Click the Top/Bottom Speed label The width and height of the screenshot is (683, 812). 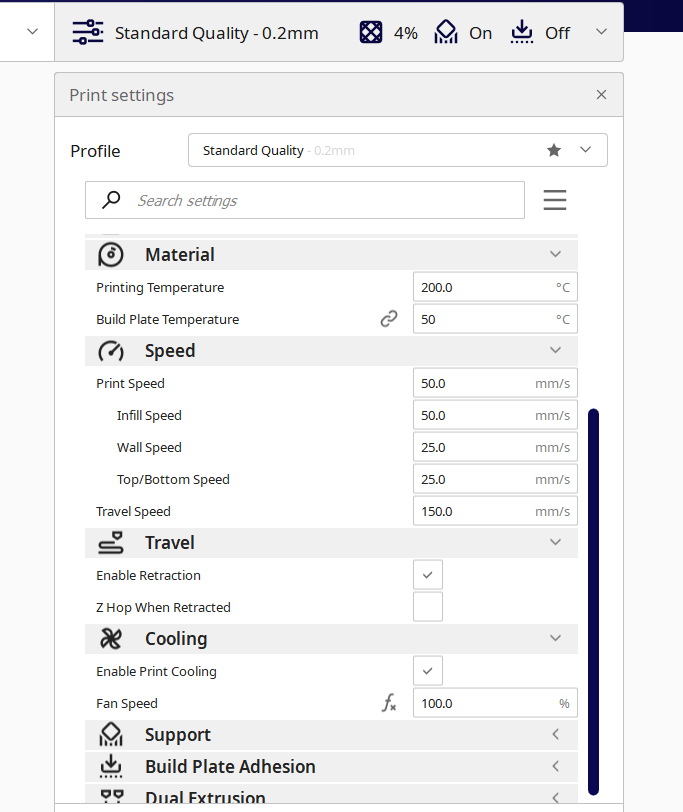point(173,480)
